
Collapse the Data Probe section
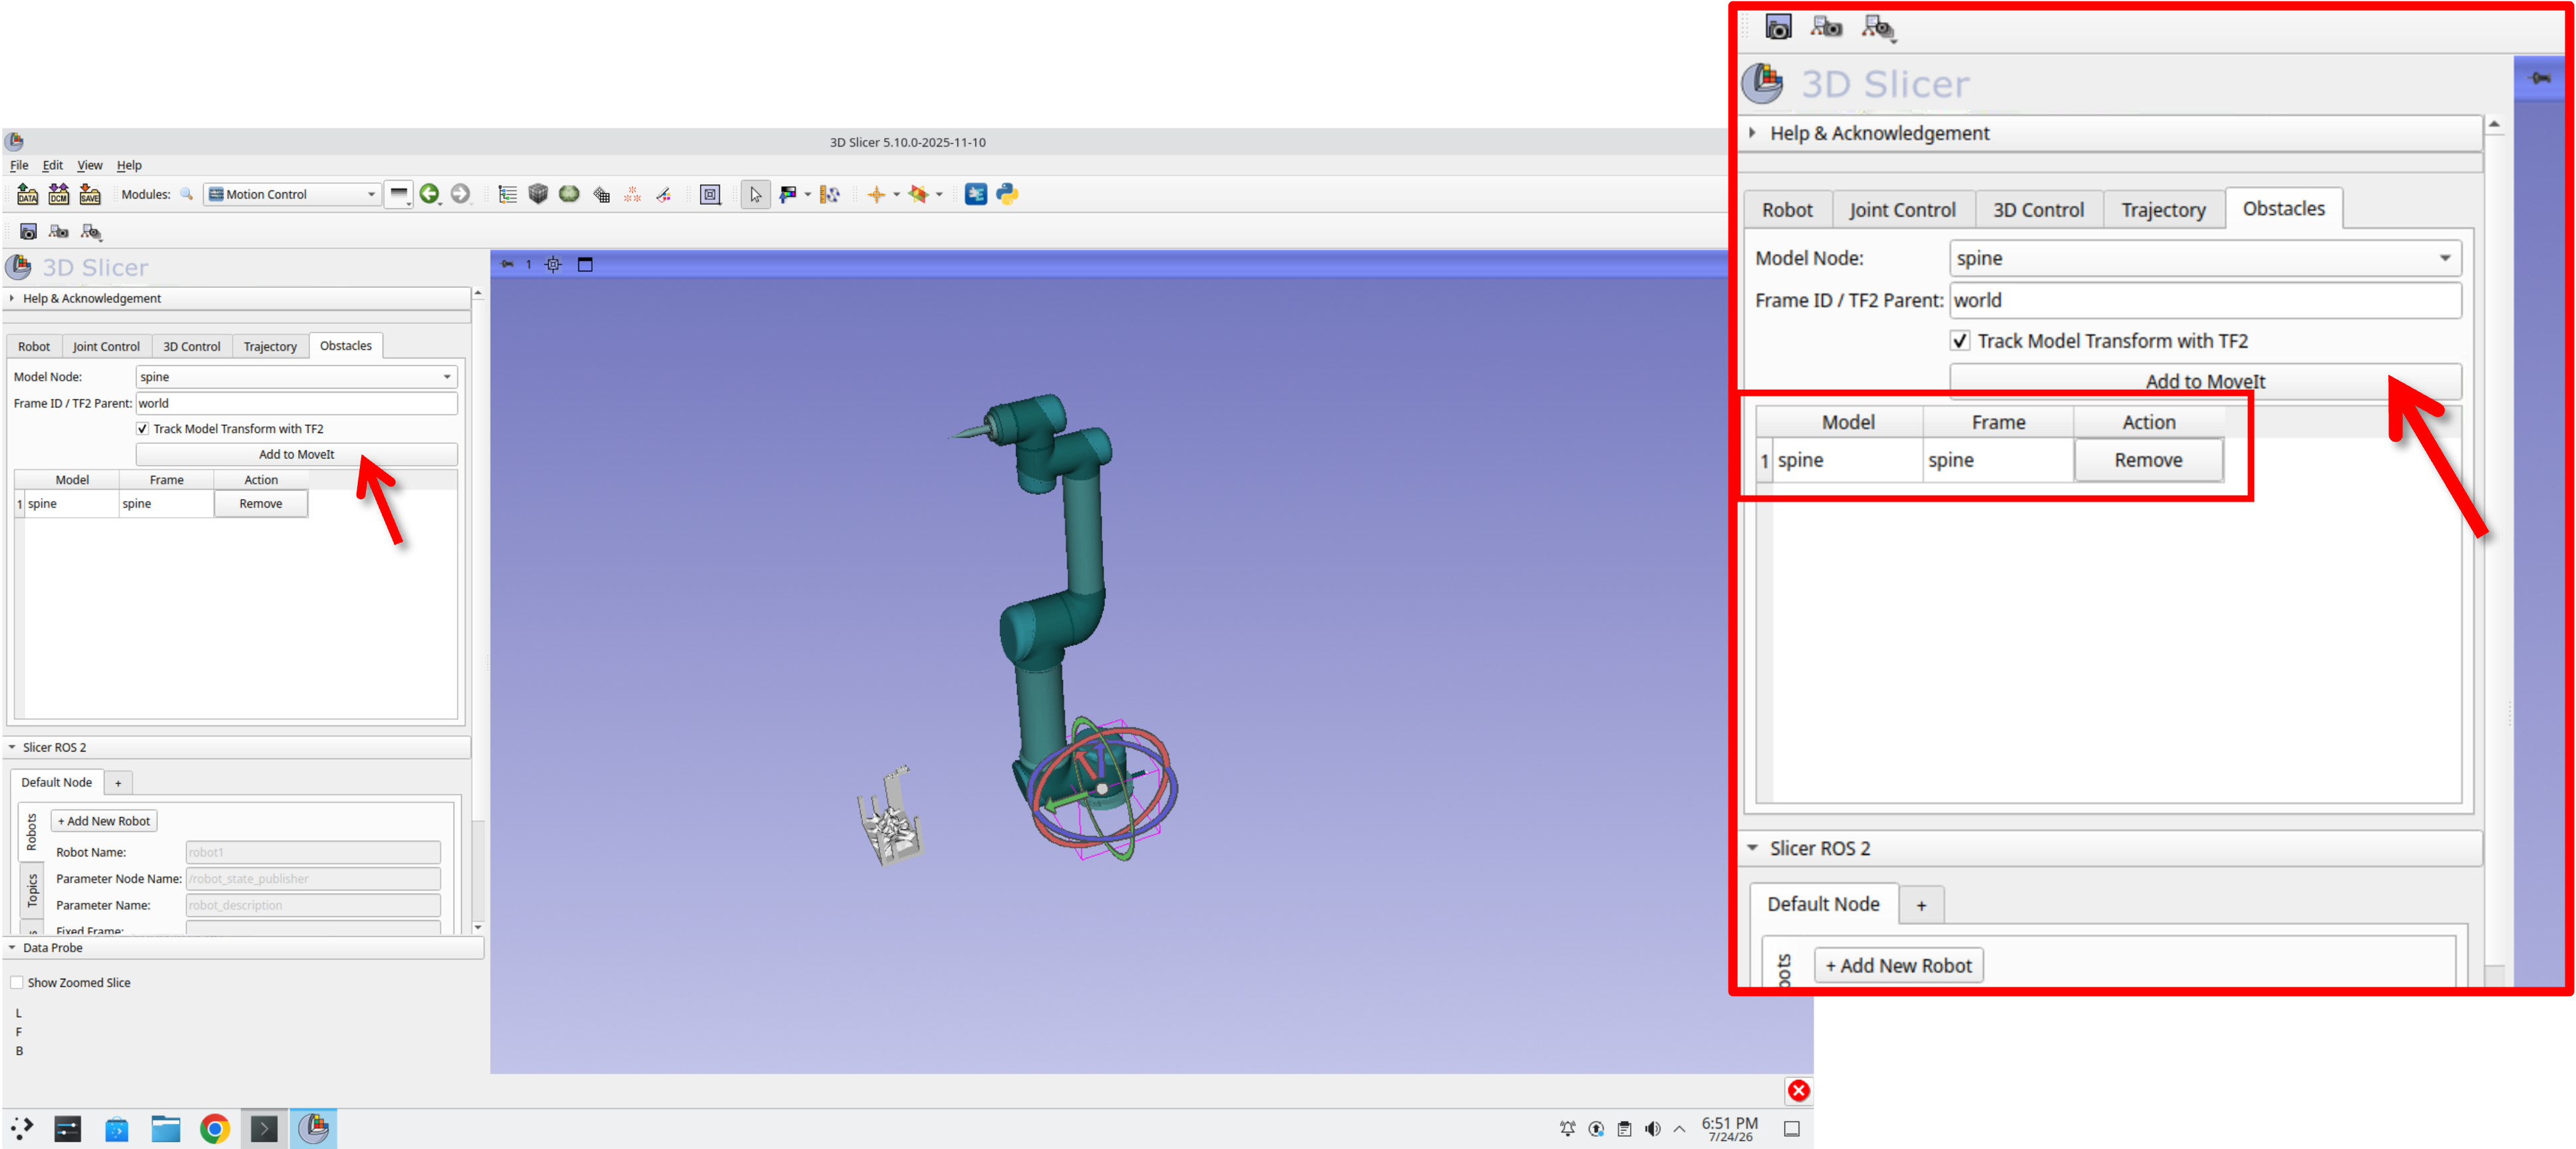[x=244, y=948]
